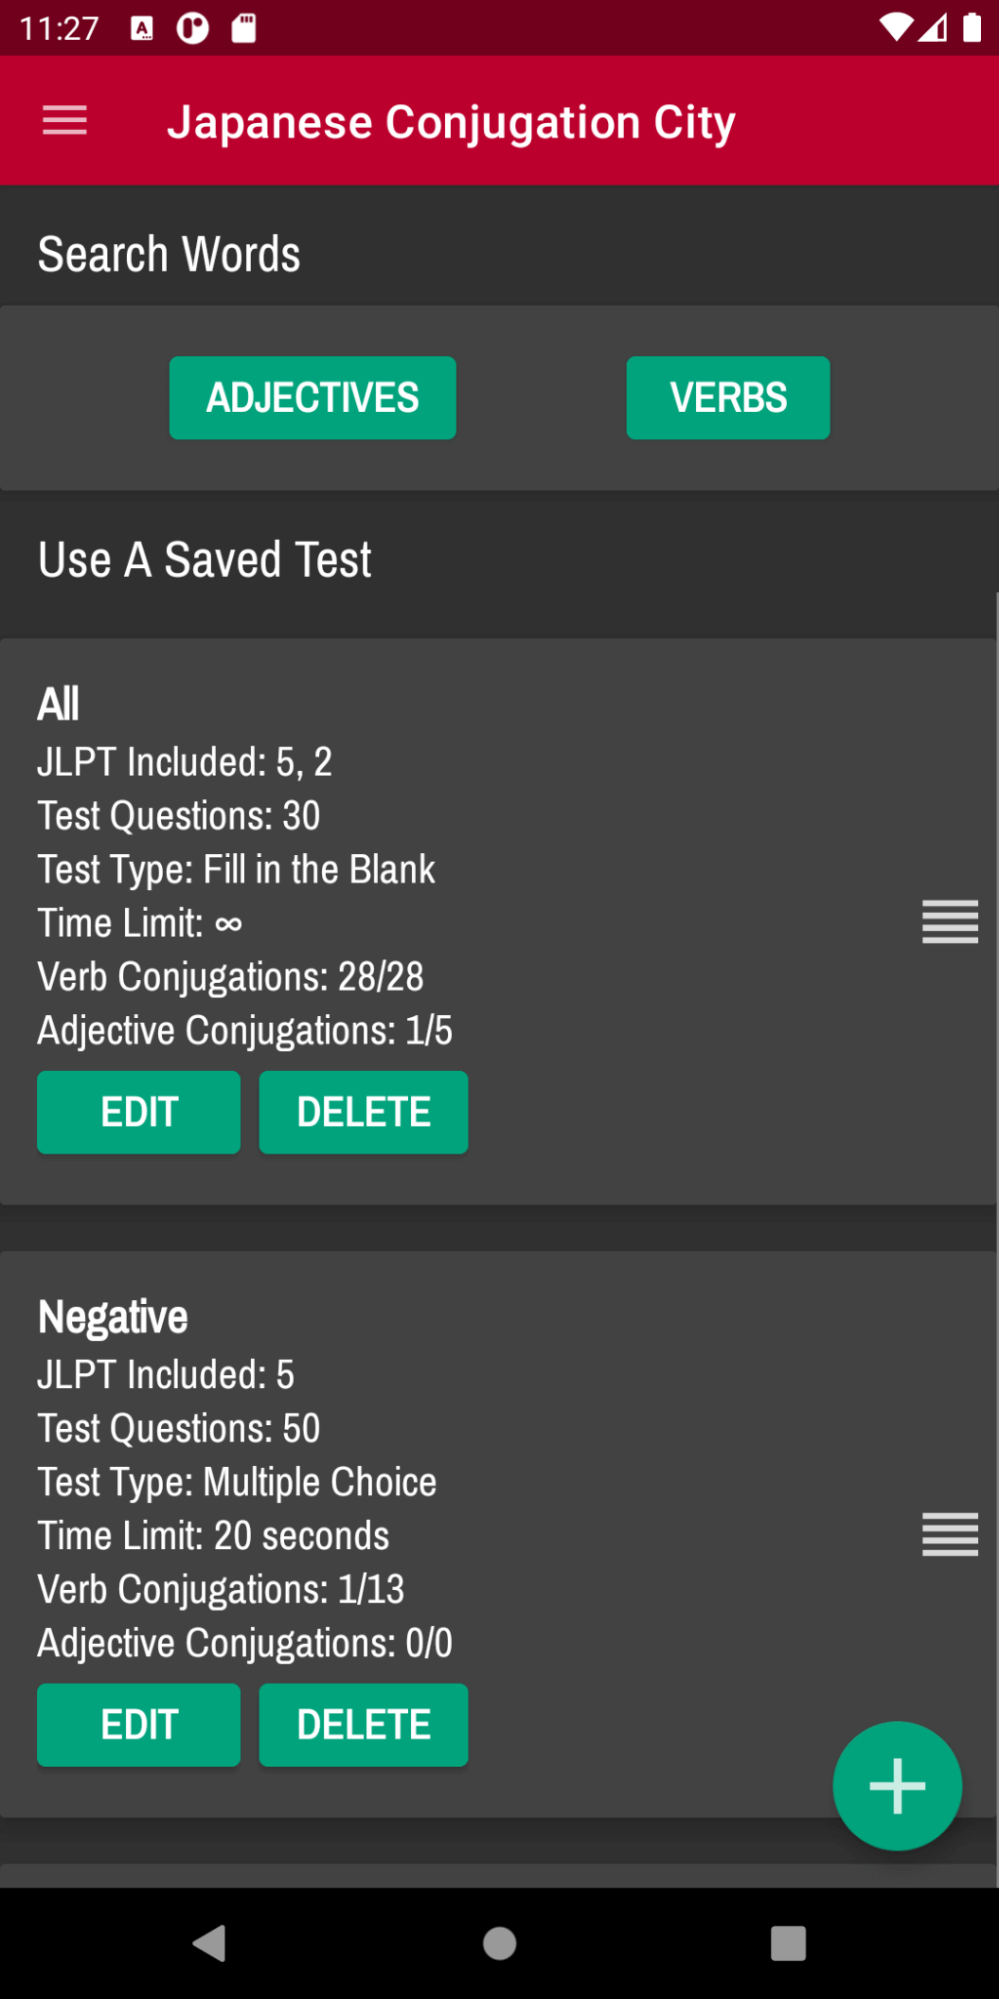This screenshot has height=1999, width=1000.
Task: Tap the floating plus button to create a test
Action: click(x=896, y=1785)
